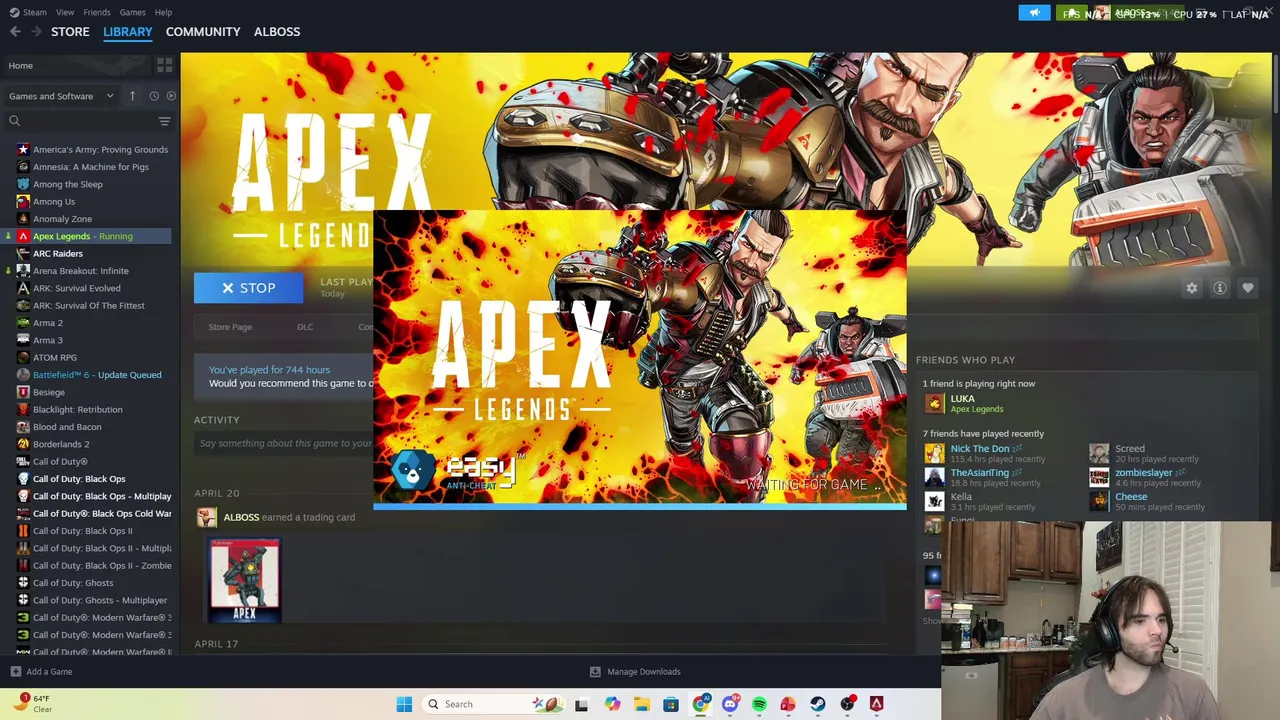Open Cheese's friend entry

pos(1131,497)
